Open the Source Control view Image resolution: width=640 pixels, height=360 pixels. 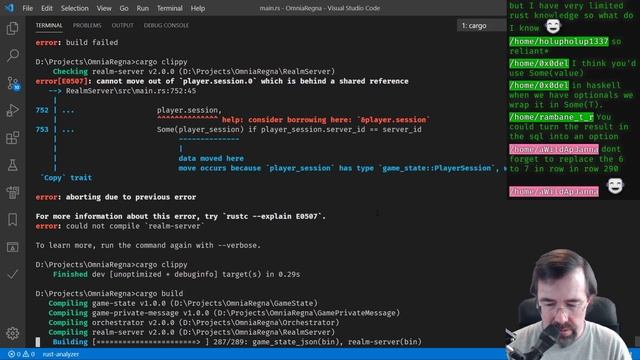click(13, 83)
